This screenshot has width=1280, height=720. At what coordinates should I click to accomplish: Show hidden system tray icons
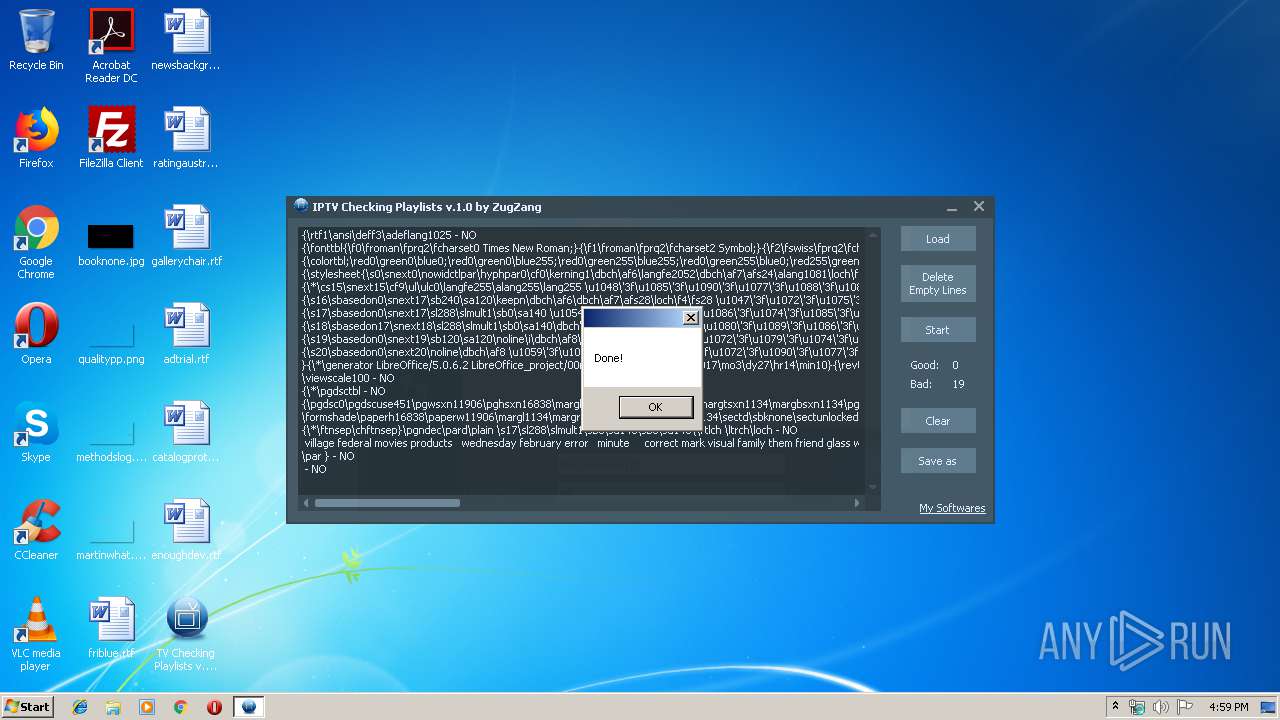coord(1115,707)
